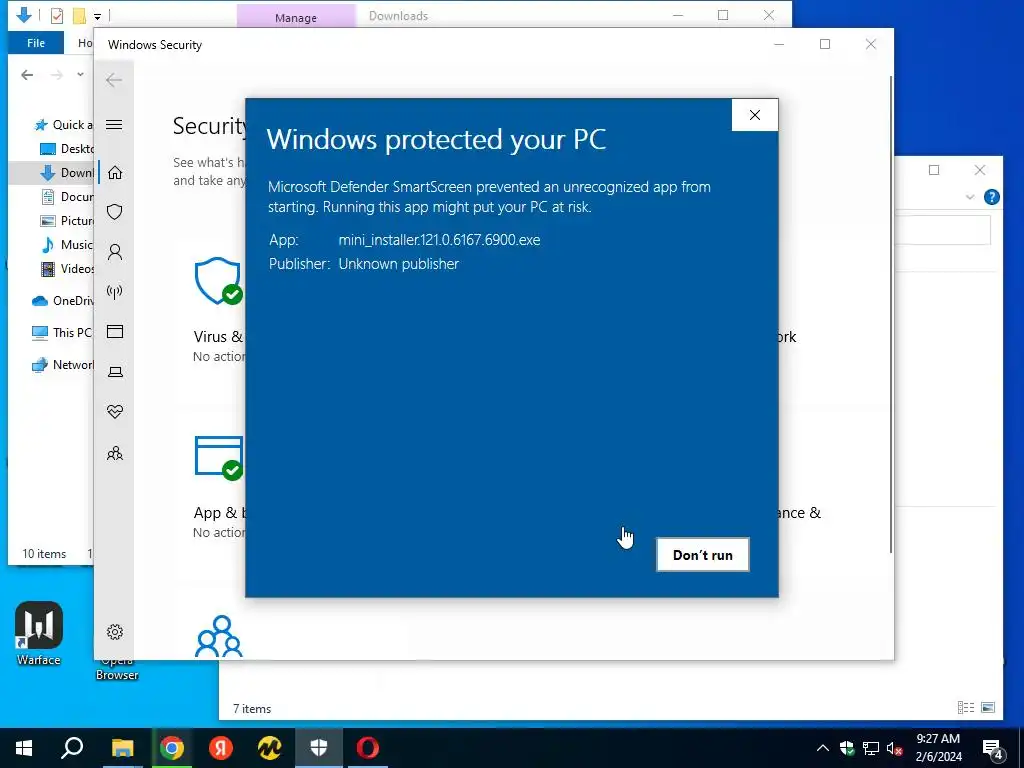
Task: Open the notification center icon
Action: 993,750
